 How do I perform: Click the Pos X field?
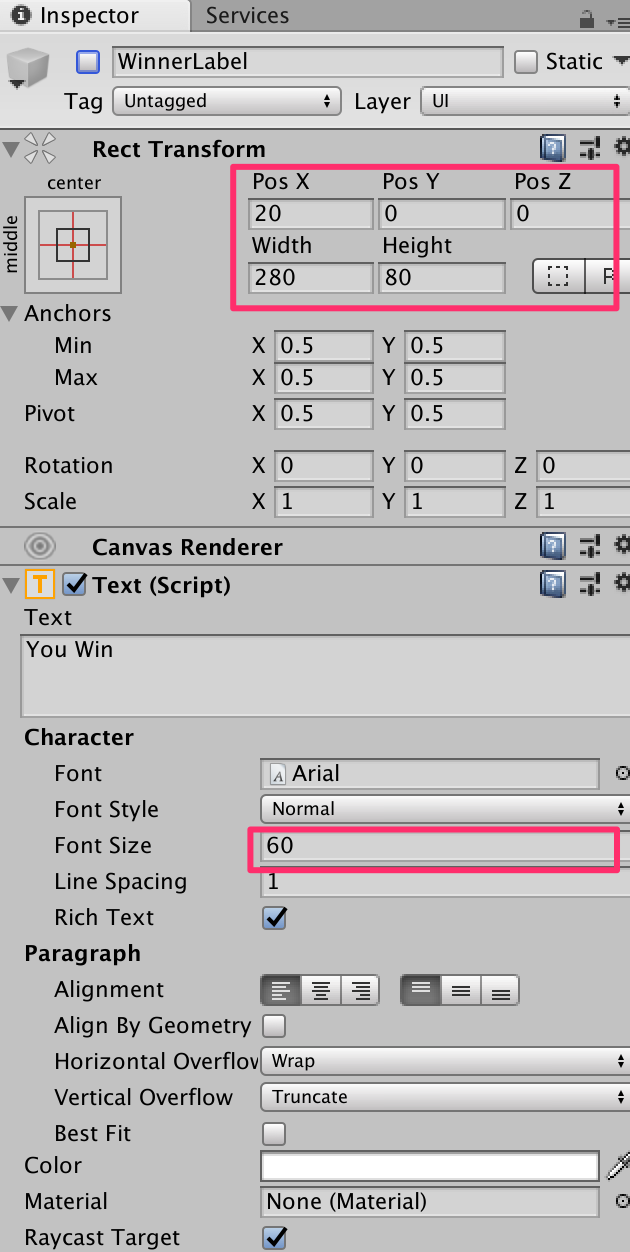(x=311, y=214)
